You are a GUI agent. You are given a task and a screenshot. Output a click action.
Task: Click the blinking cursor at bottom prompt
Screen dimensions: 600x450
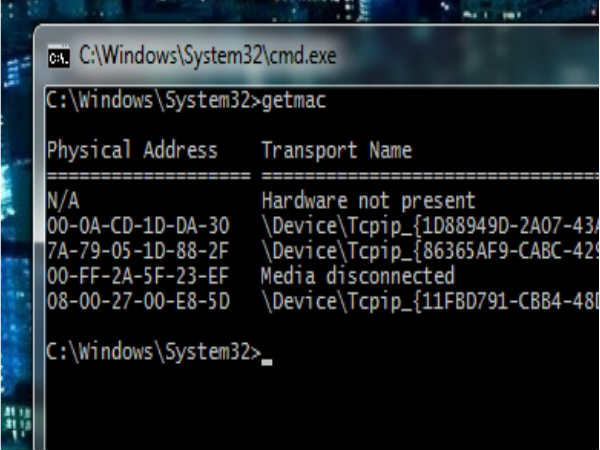click(x=266, y=356)
